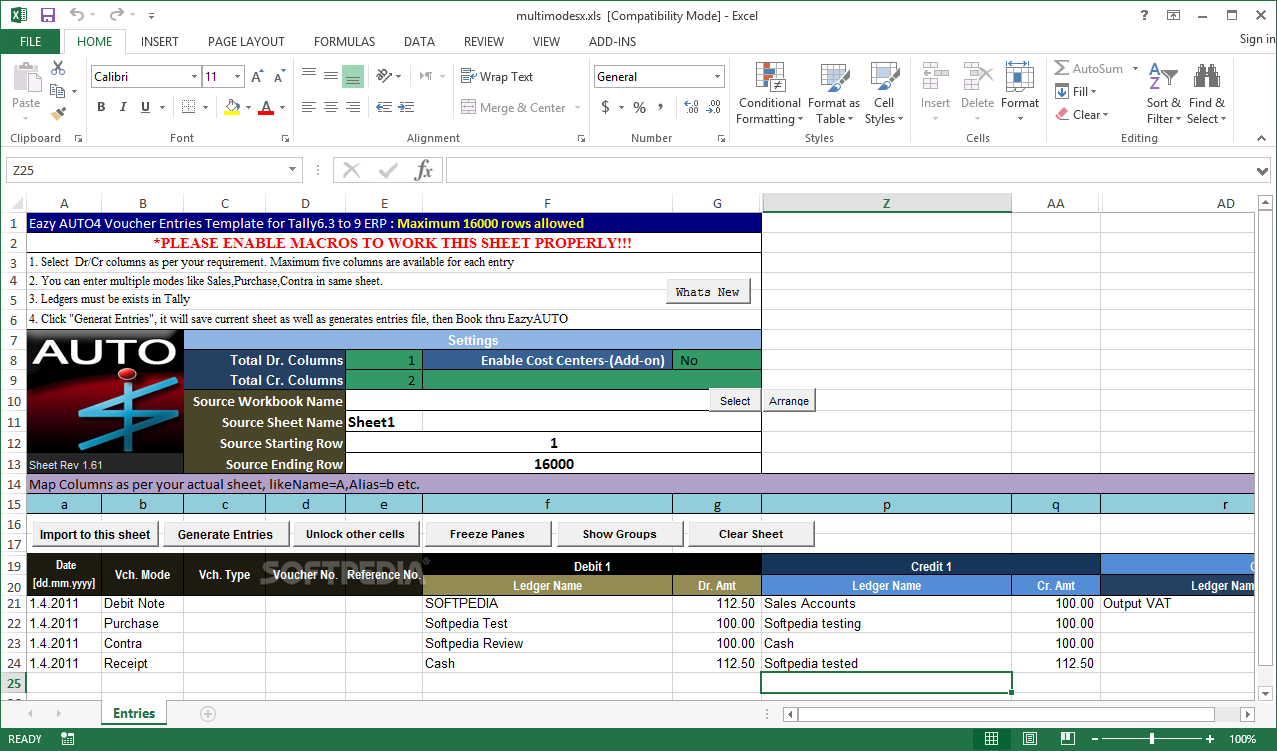Open the Clear dropdown

coord(1082,115)
